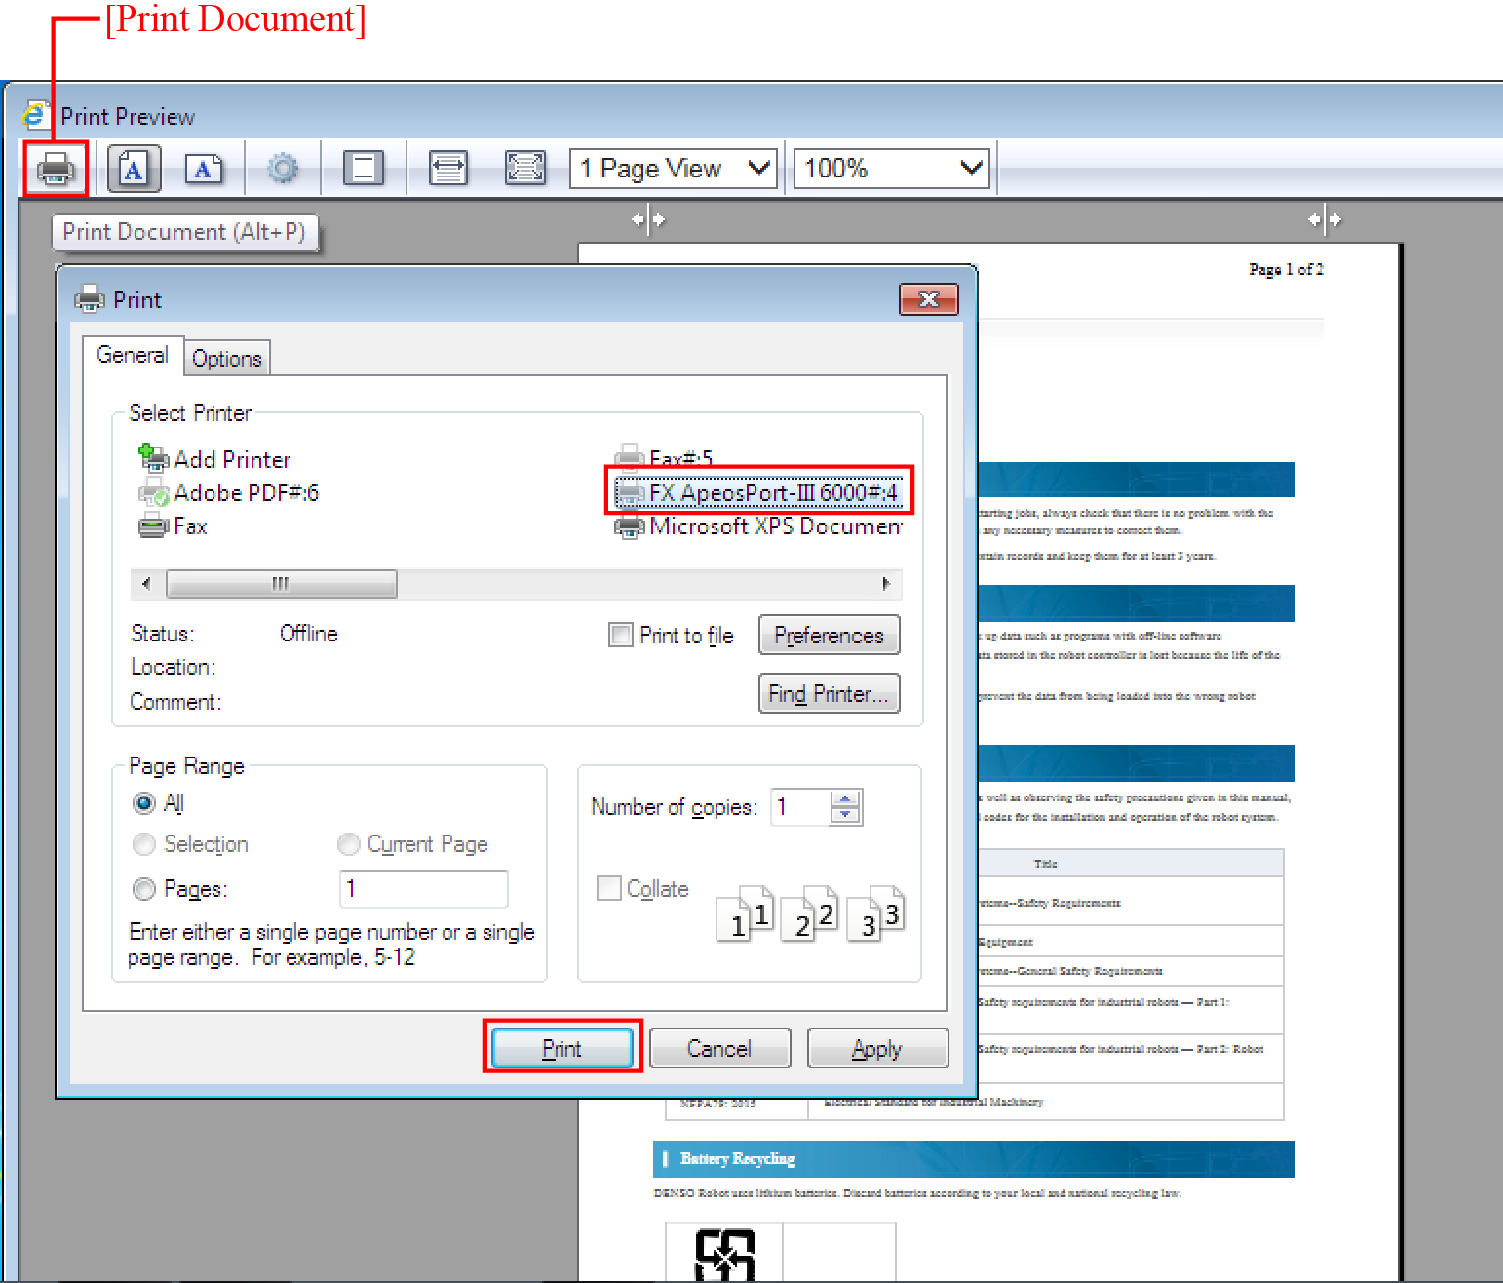Click the printer list horizontal scrollbar
The image size is (1503, 1283).
(x=281, y=583)
